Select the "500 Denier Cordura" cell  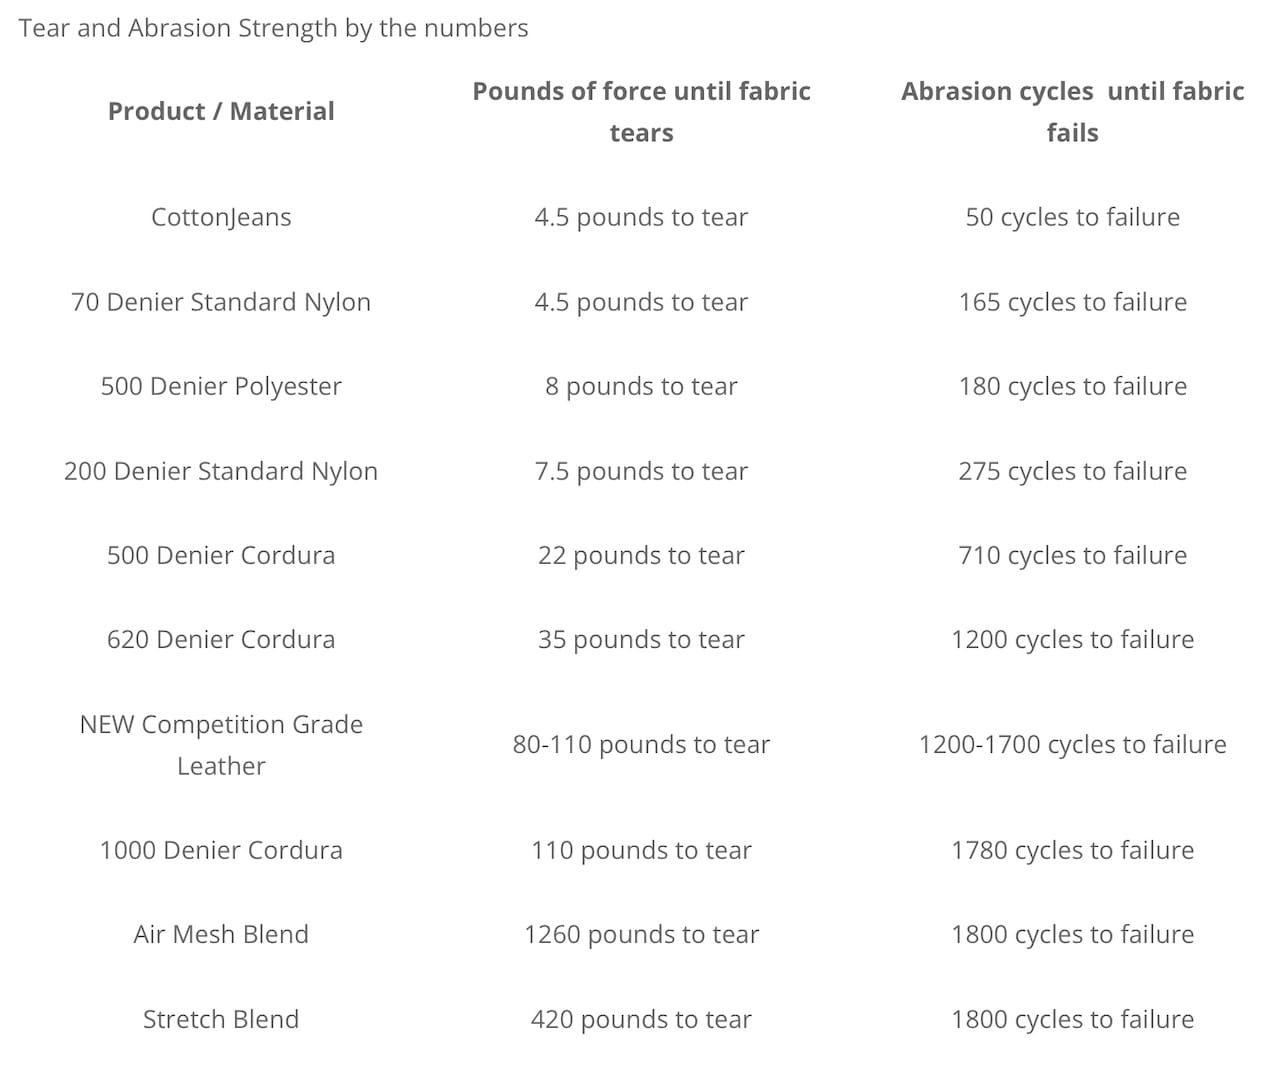pos(221,555)
